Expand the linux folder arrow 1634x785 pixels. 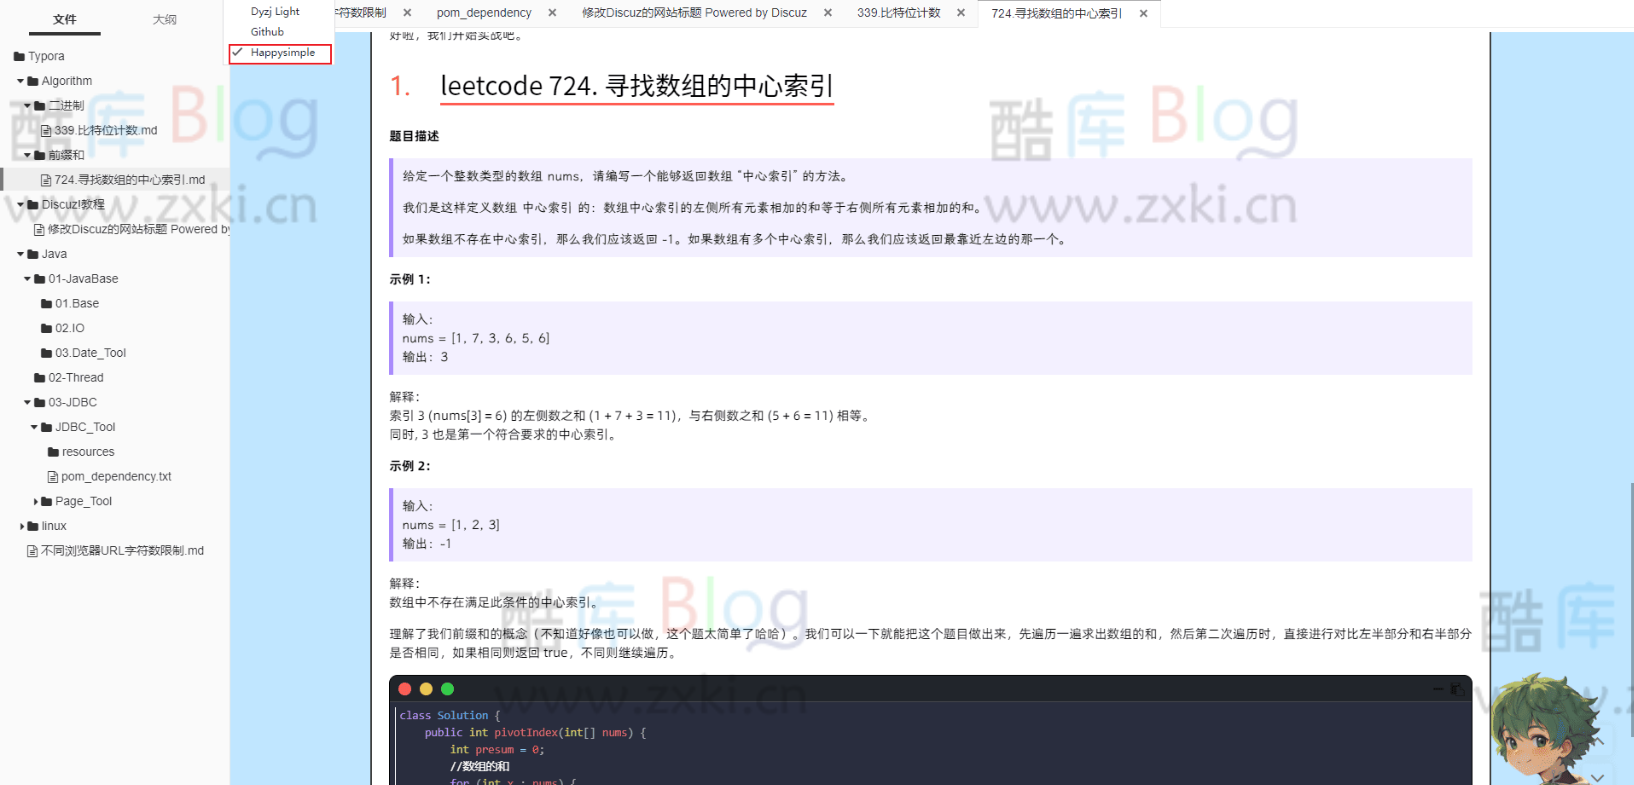[22, 526]
